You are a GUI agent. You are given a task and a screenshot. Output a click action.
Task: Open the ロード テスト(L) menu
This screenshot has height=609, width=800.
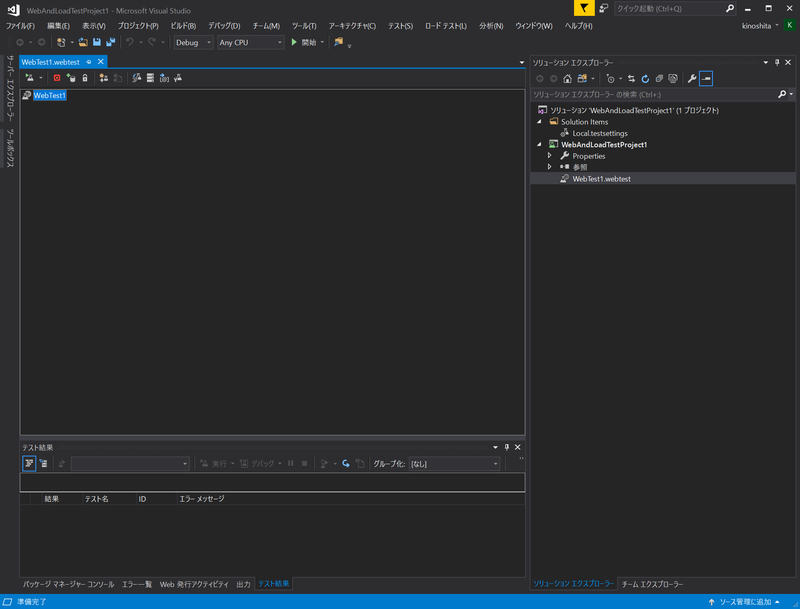point(446,26)
